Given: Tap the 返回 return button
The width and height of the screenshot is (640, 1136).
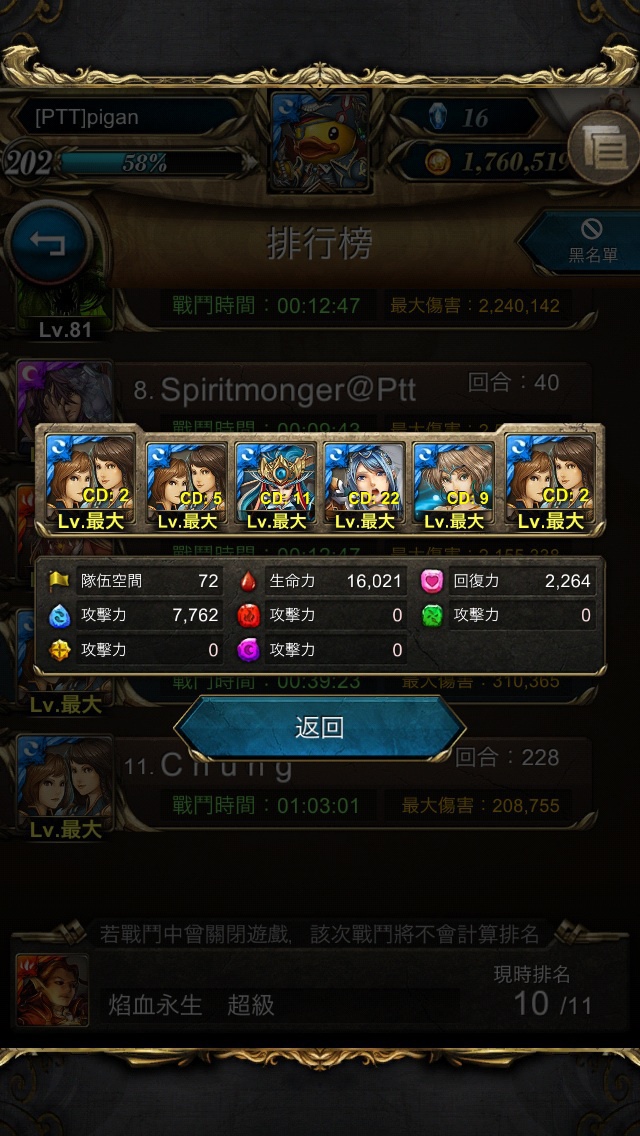Looking at the screenshot, I should 319,728.
